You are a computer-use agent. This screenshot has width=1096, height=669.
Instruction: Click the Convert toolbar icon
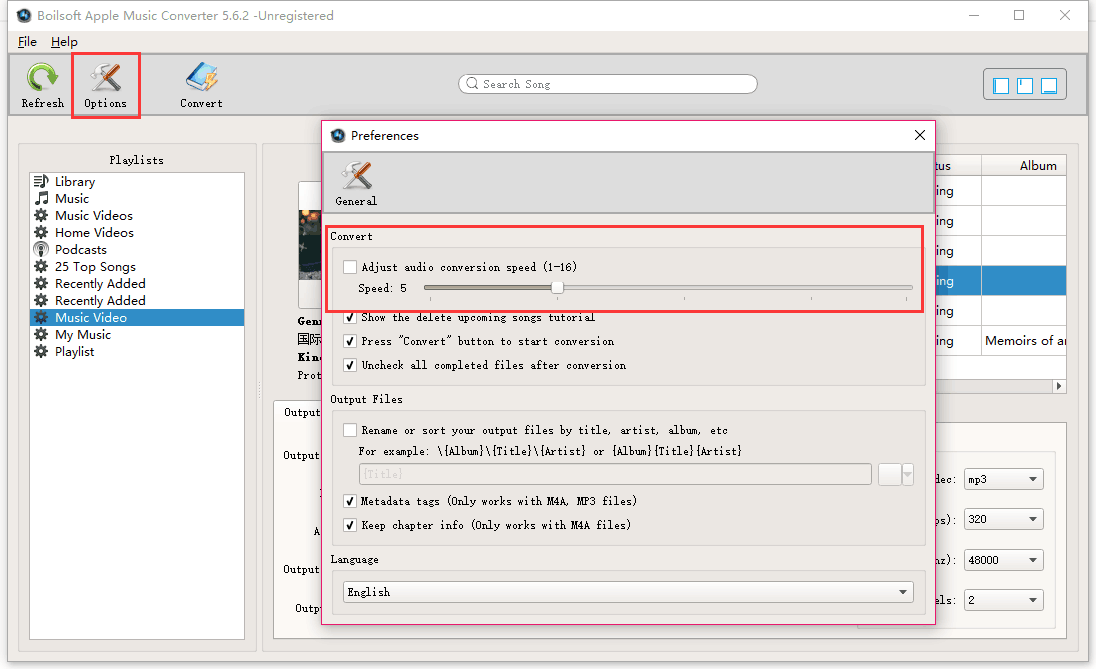201,85
